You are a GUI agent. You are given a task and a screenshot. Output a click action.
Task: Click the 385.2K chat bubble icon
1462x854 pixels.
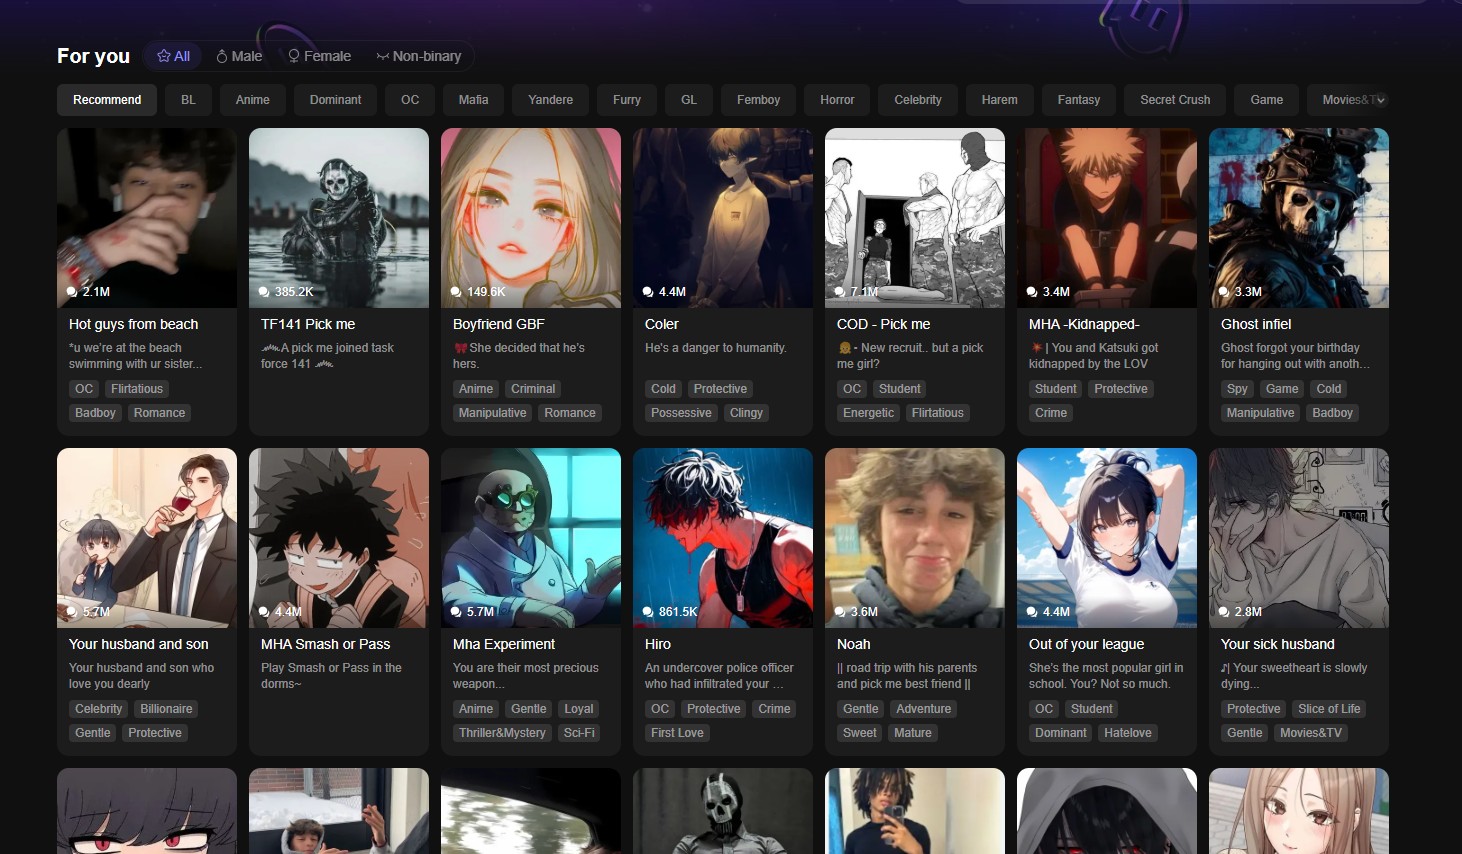pyautogui.click(x=264, y=292)
